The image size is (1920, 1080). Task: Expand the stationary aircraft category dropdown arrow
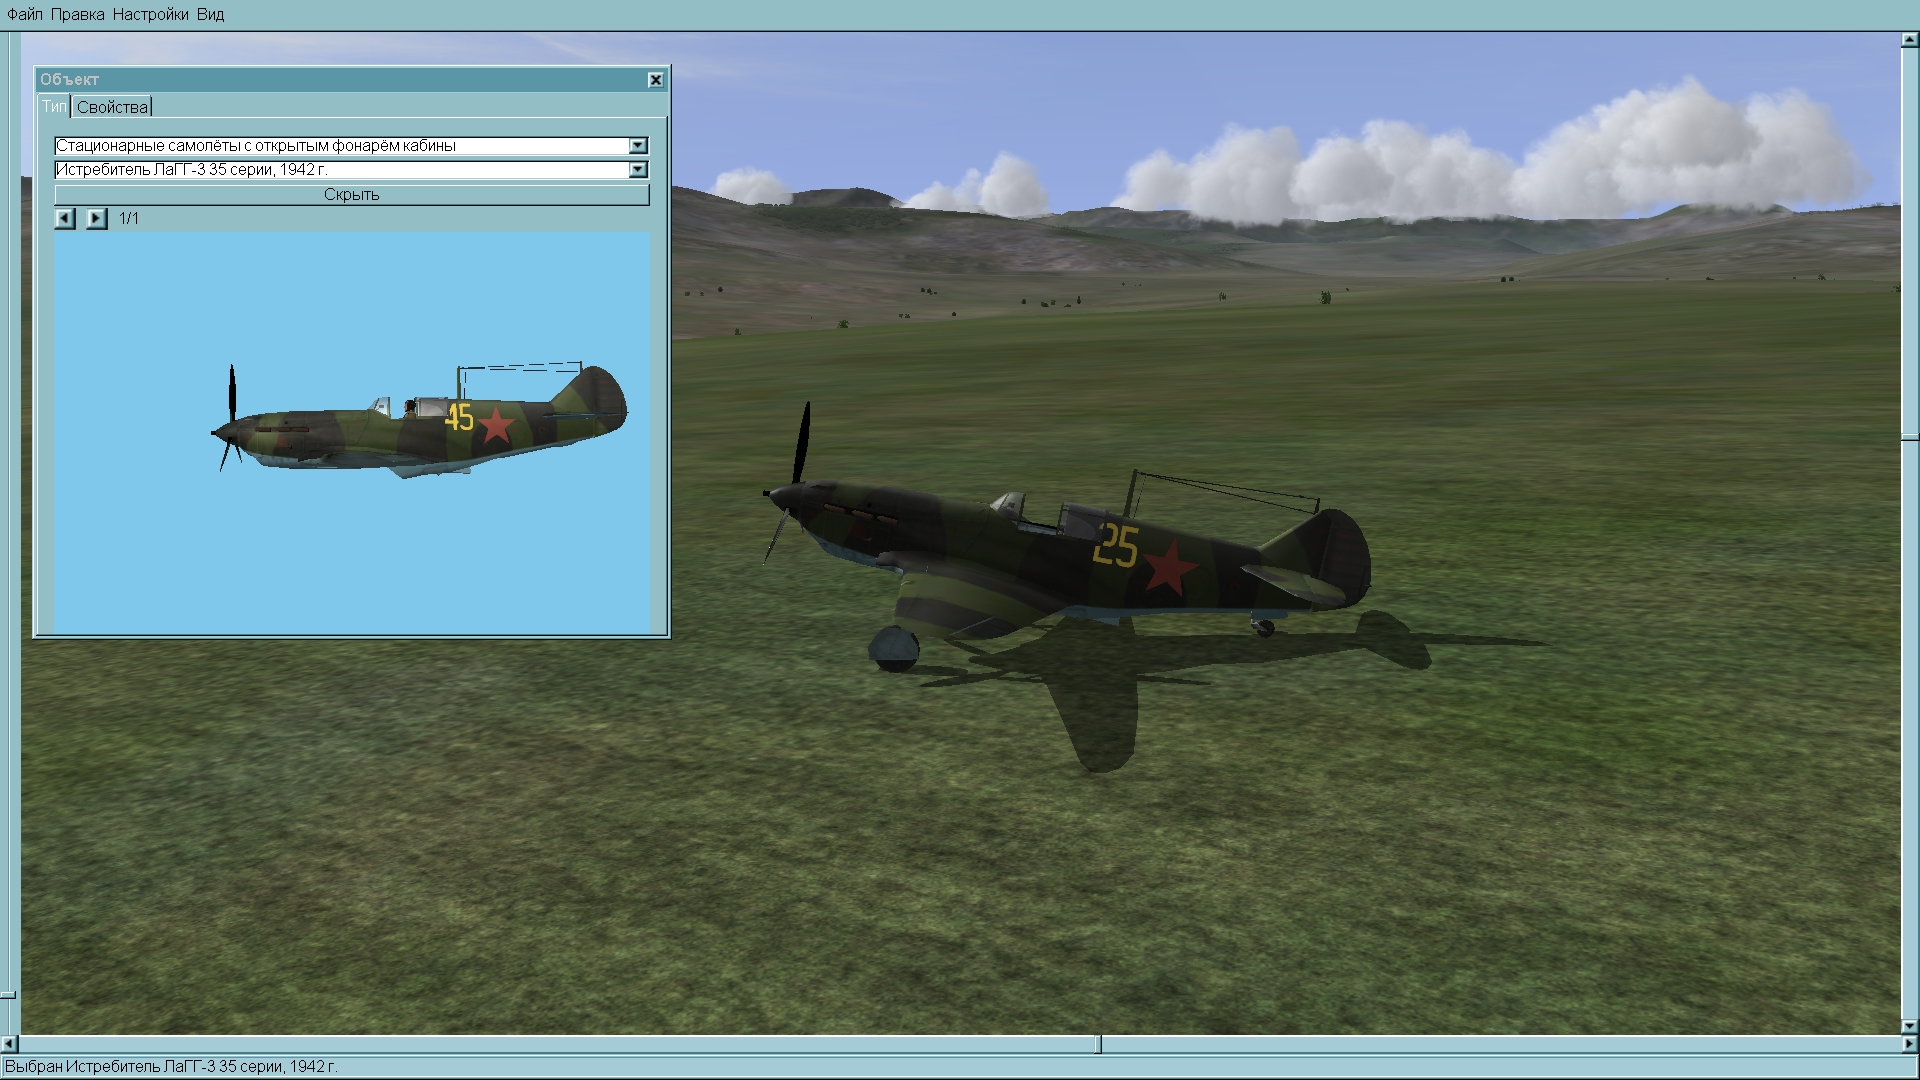[638, 146]
